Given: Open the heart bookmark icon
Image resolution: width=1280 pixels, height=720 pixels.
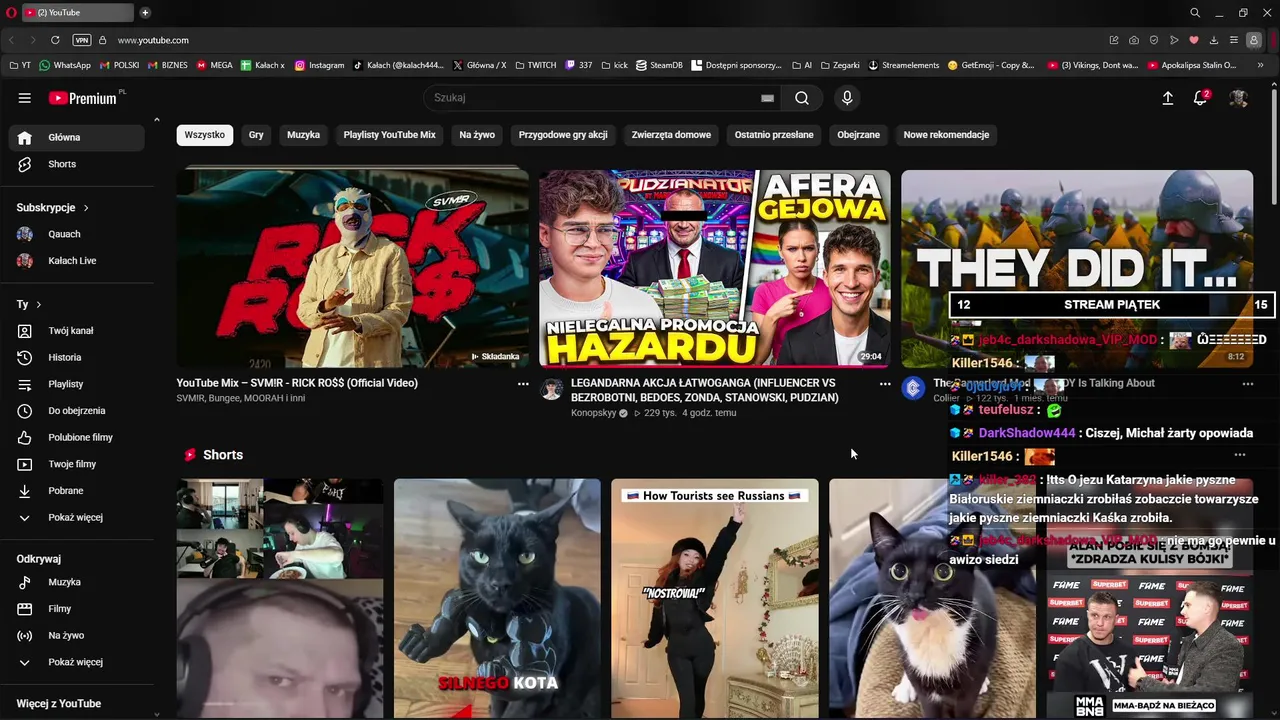Looking at the screenshot, I should (x=1194, y=40).
